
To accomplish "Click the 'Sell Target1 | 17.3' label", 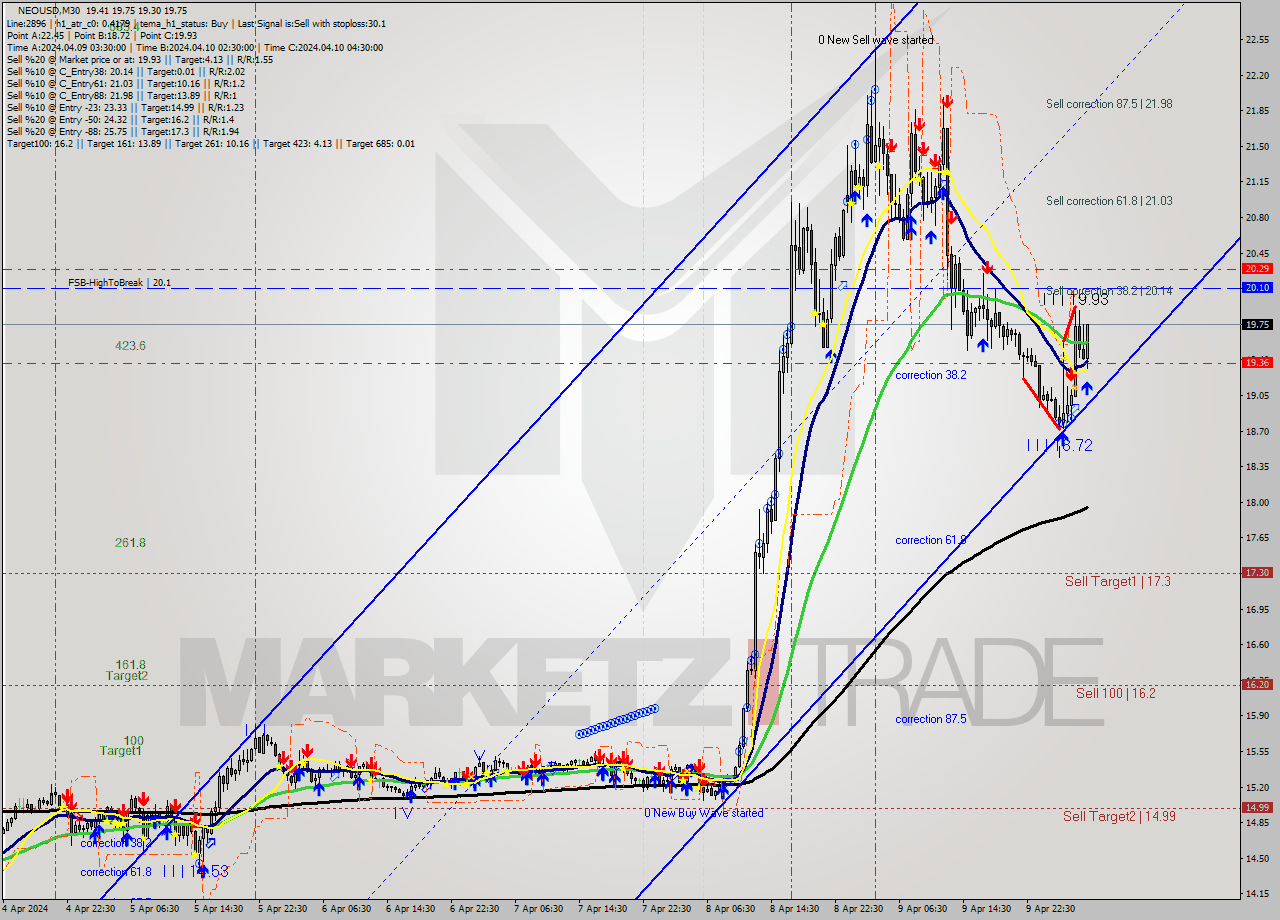I will pyautogui.click(x=1117, y=581).
